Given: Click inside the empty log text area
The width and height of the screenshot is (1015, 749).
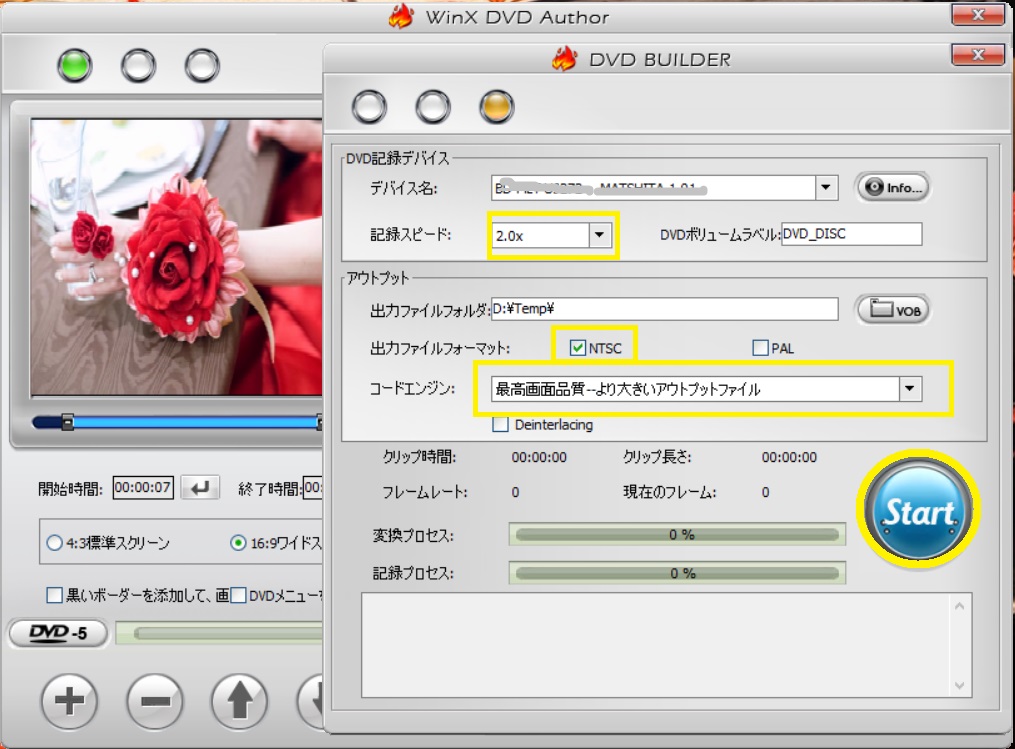Looking at the screenshot, I should click(x=656, y=645).
